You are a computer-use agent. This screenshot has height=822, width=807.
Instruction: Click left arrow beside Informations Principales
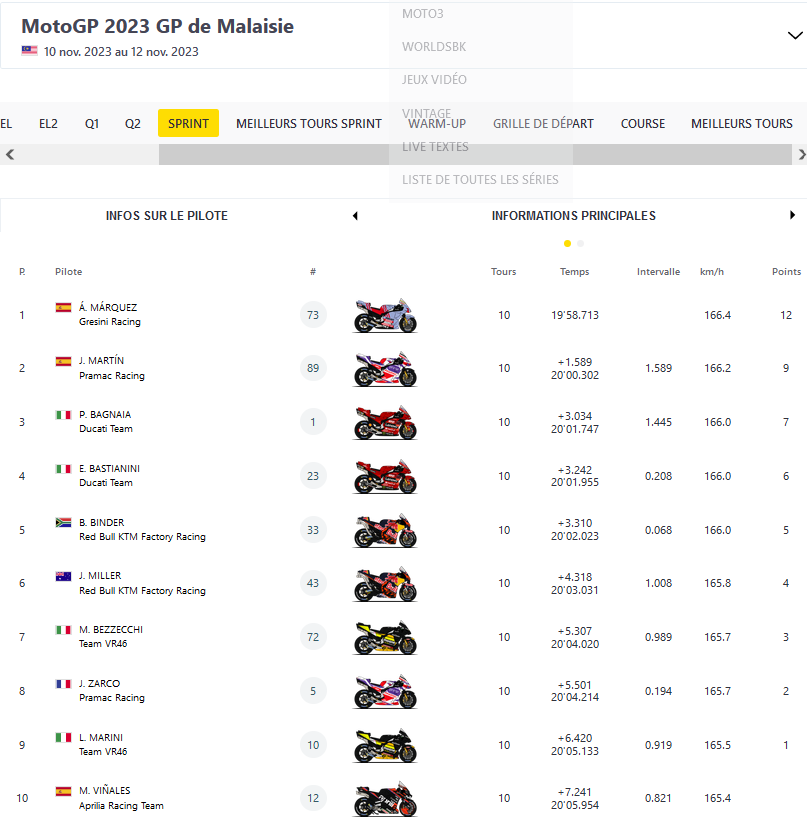click(x=355, y=216)
